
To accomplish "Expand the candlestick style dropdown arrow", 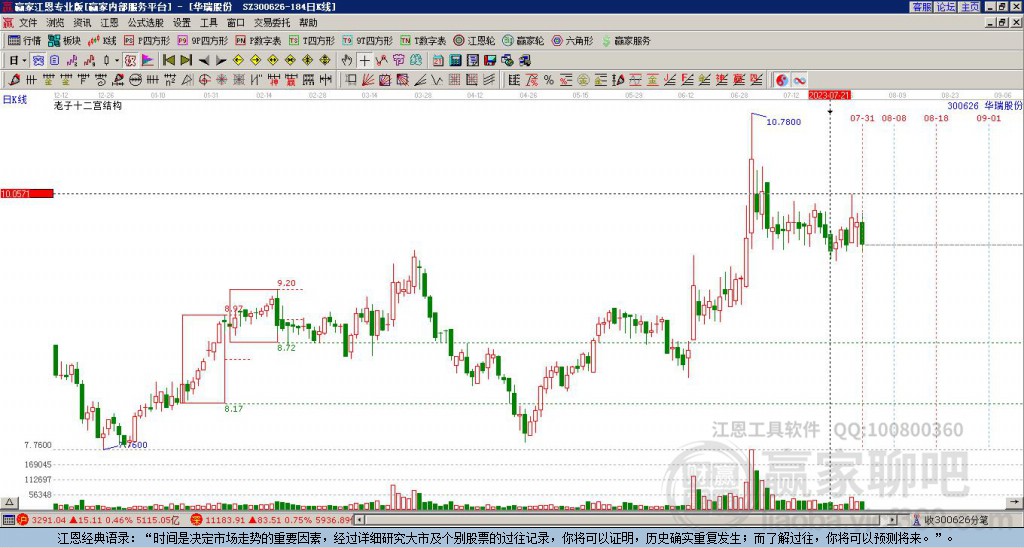I will click(117, 61).
